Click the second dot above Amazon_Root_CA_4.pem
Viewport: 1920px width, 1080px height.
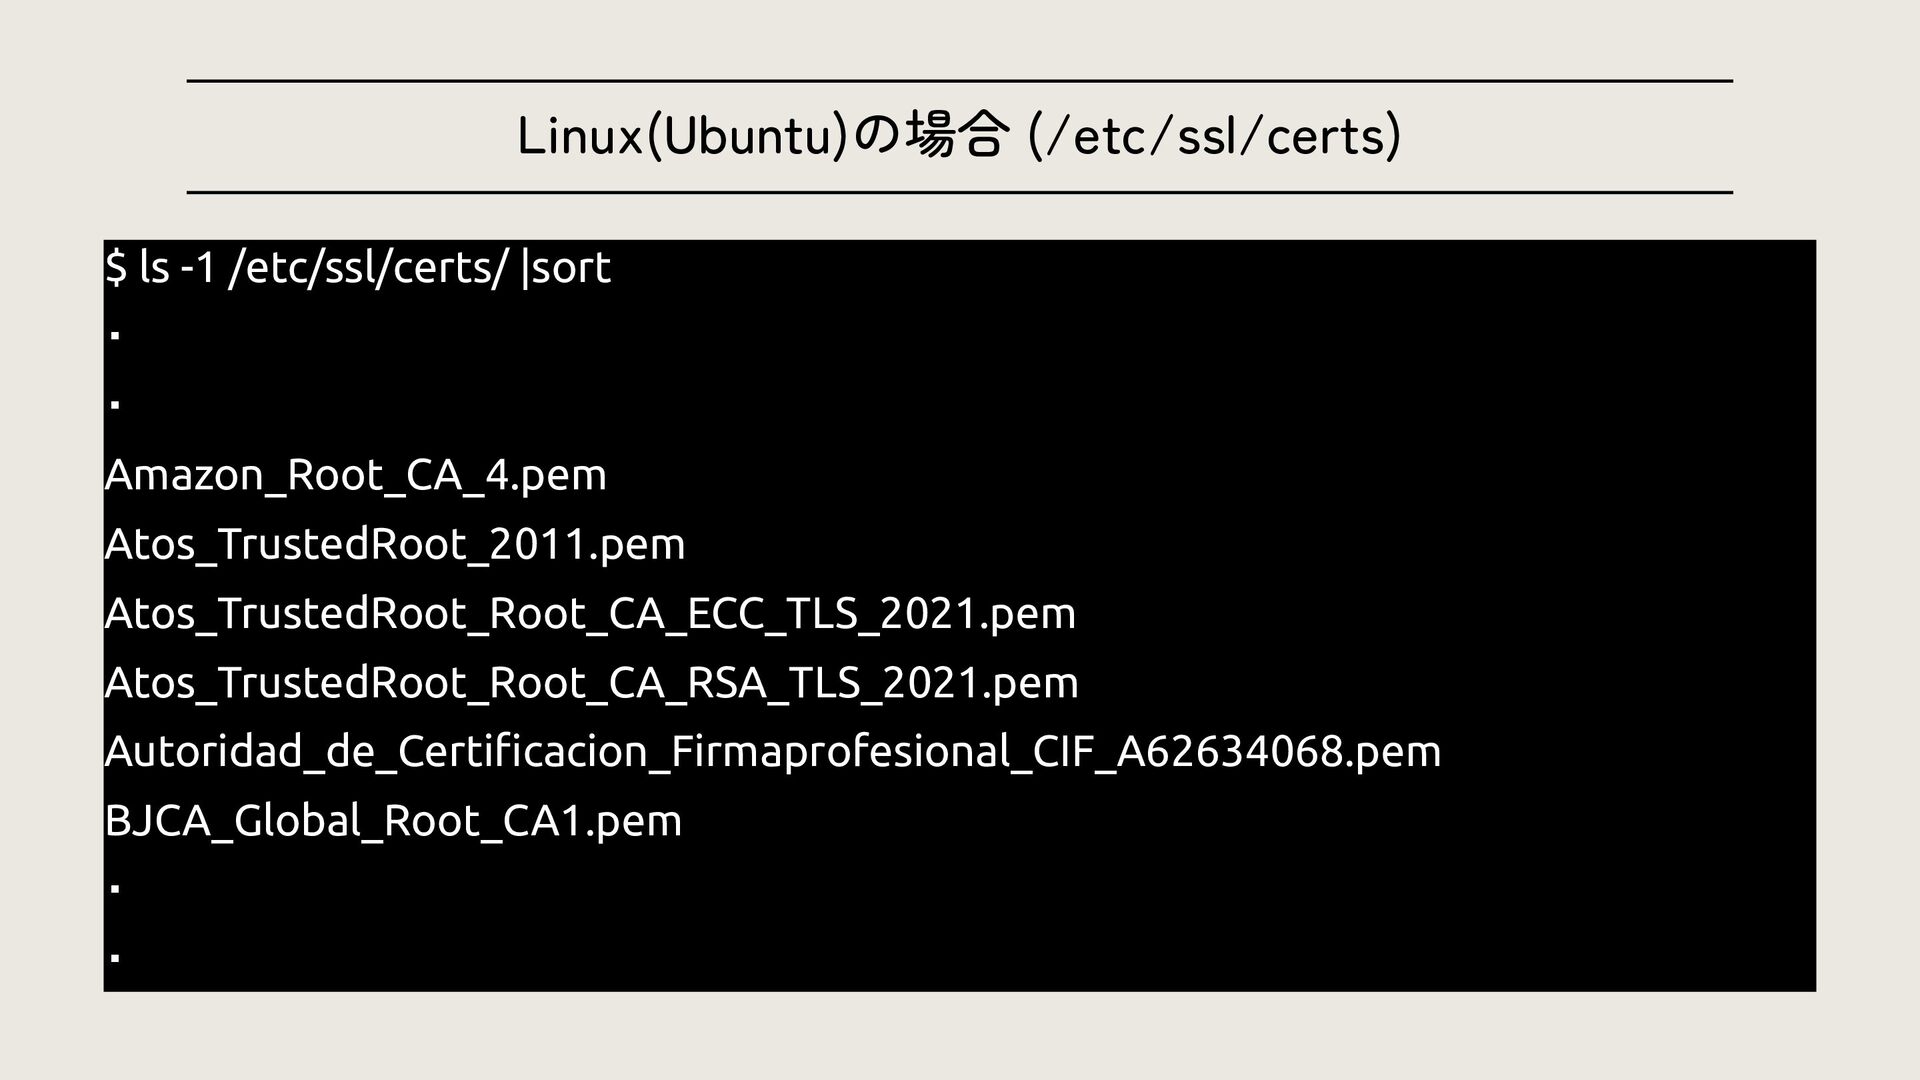click(115, 405)
